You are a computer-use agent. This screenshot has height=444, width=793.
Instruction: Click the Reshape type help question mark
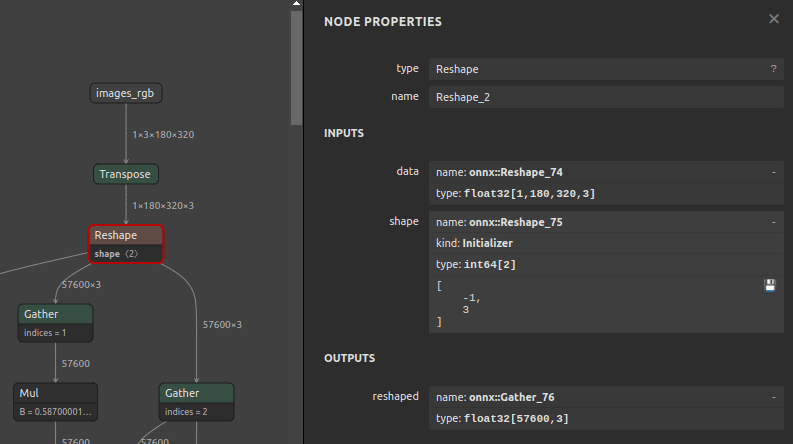tap(773, 69)
